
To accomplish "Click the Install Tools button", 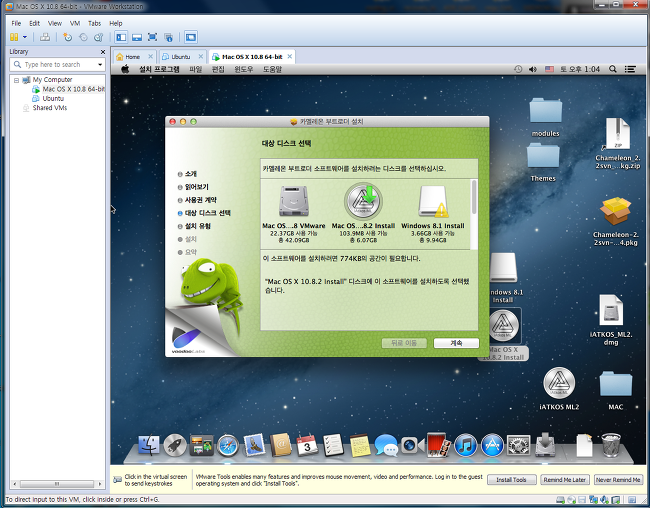I will [x=512, y=480].
